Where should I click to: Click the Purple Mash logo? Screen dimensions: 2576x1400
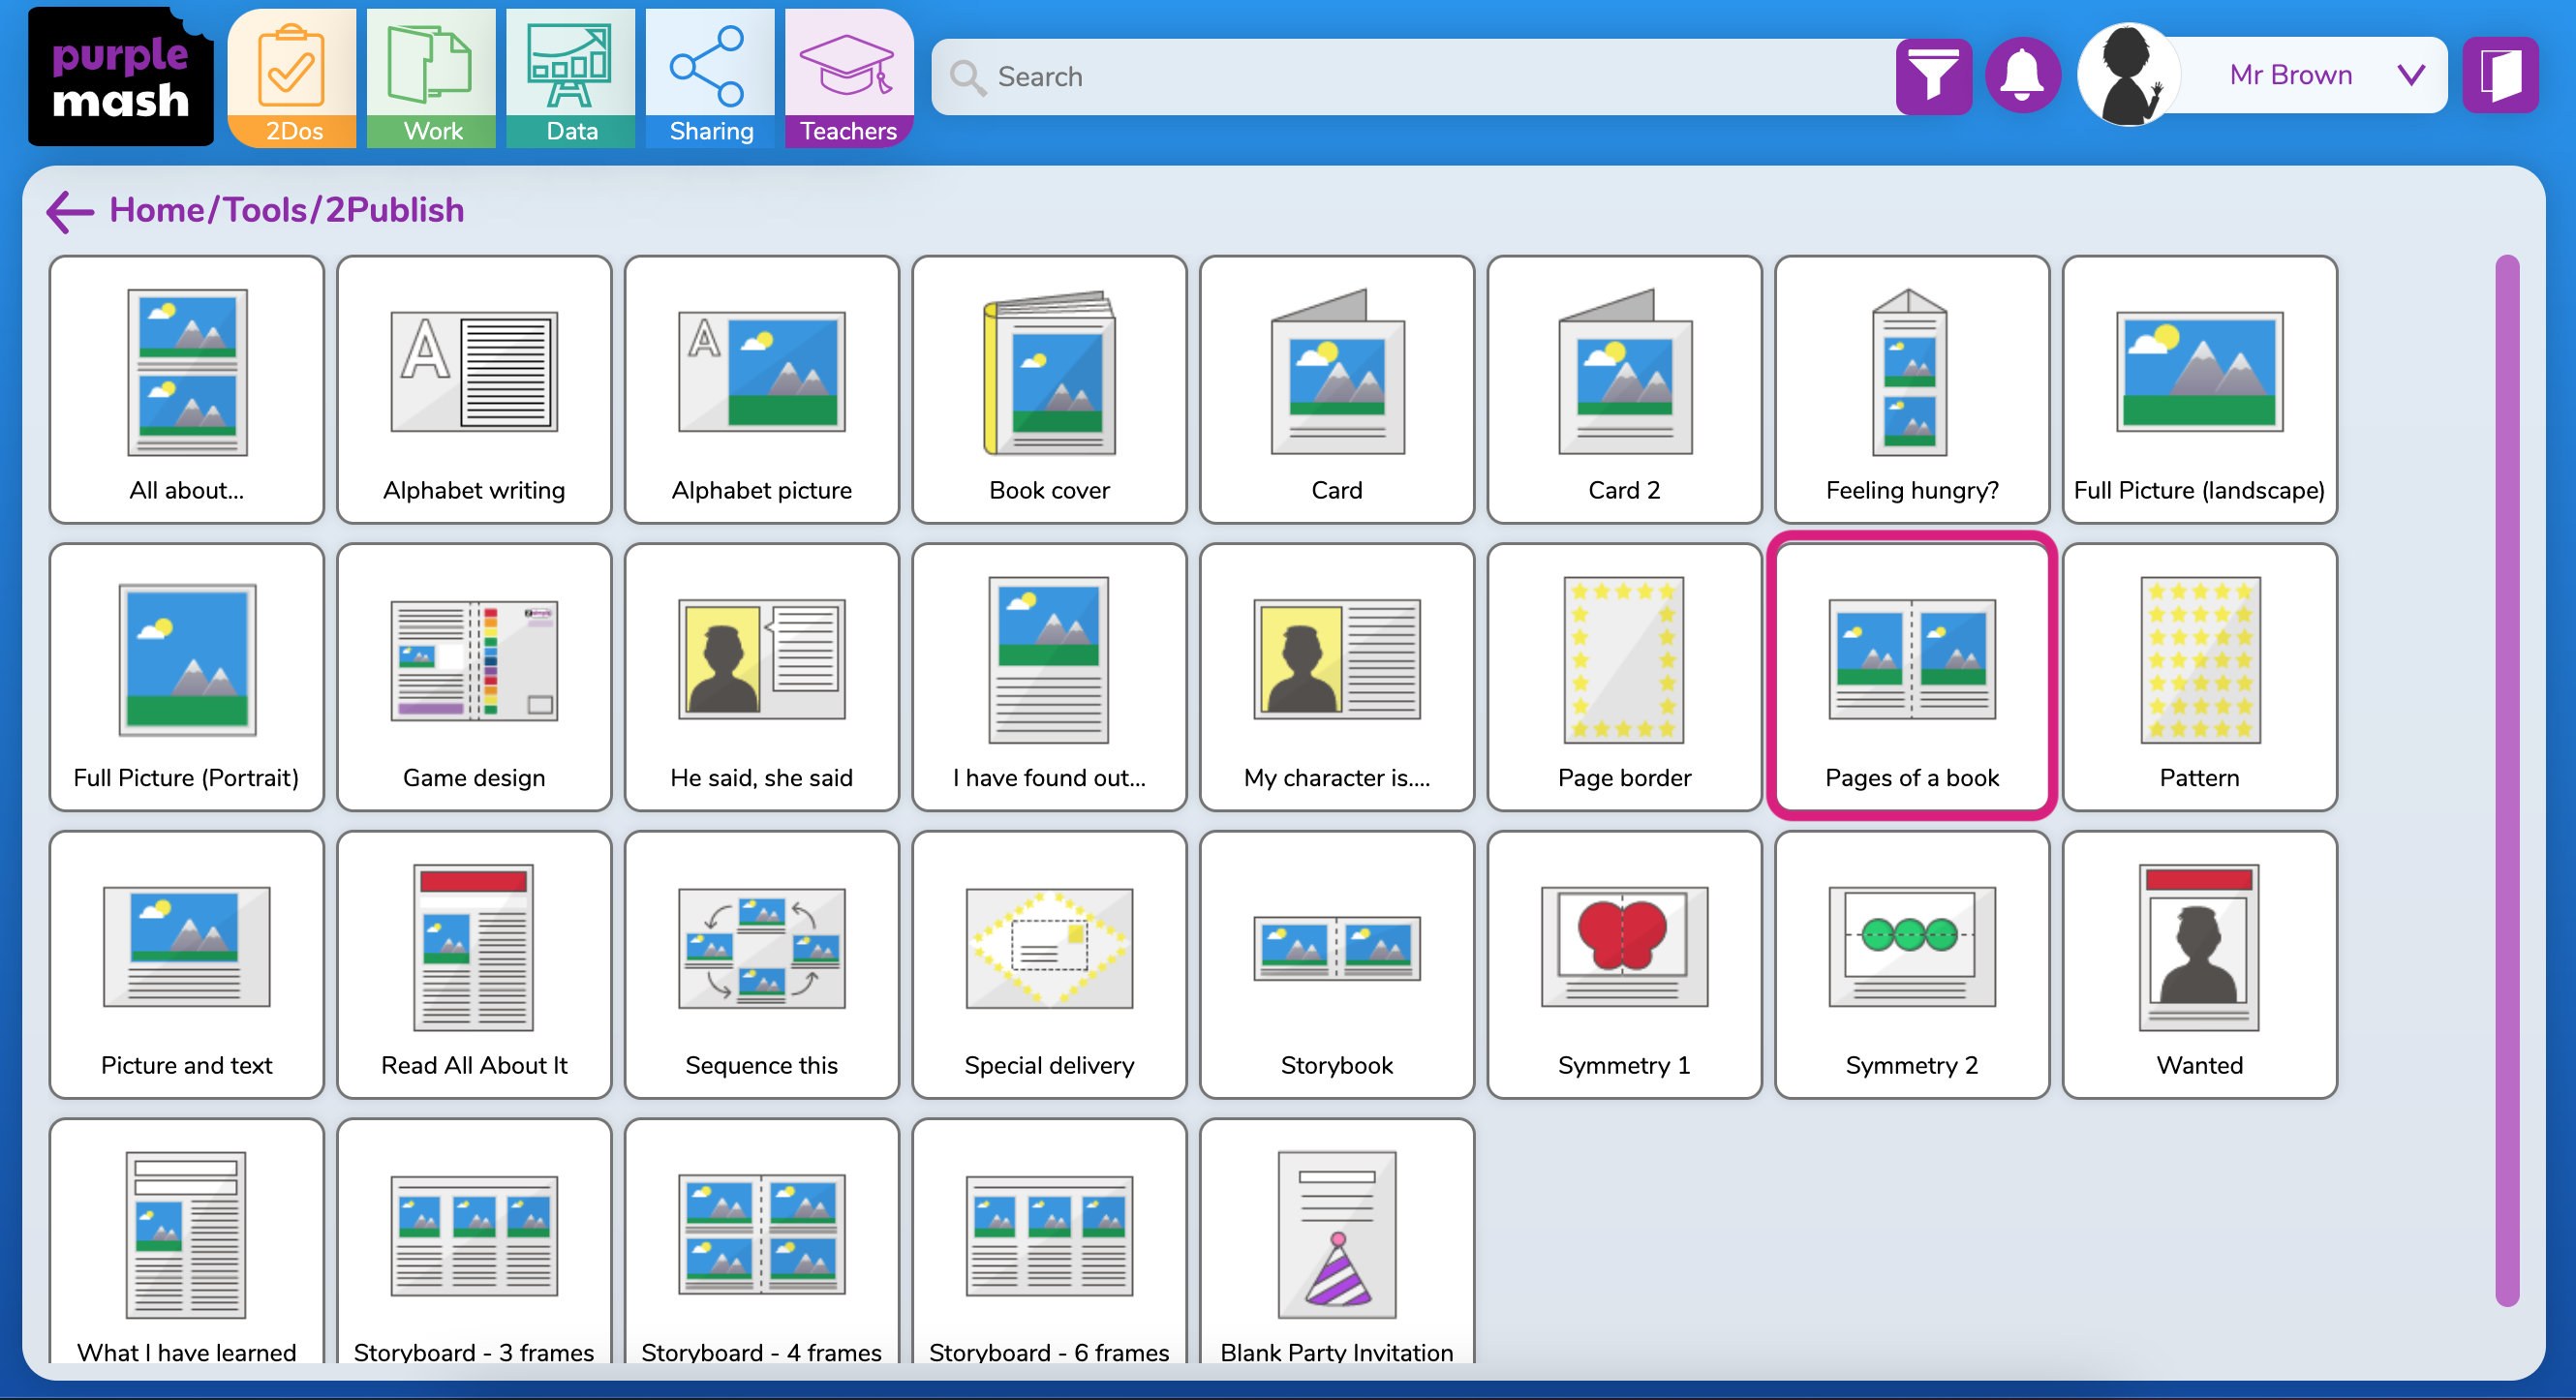120,77
